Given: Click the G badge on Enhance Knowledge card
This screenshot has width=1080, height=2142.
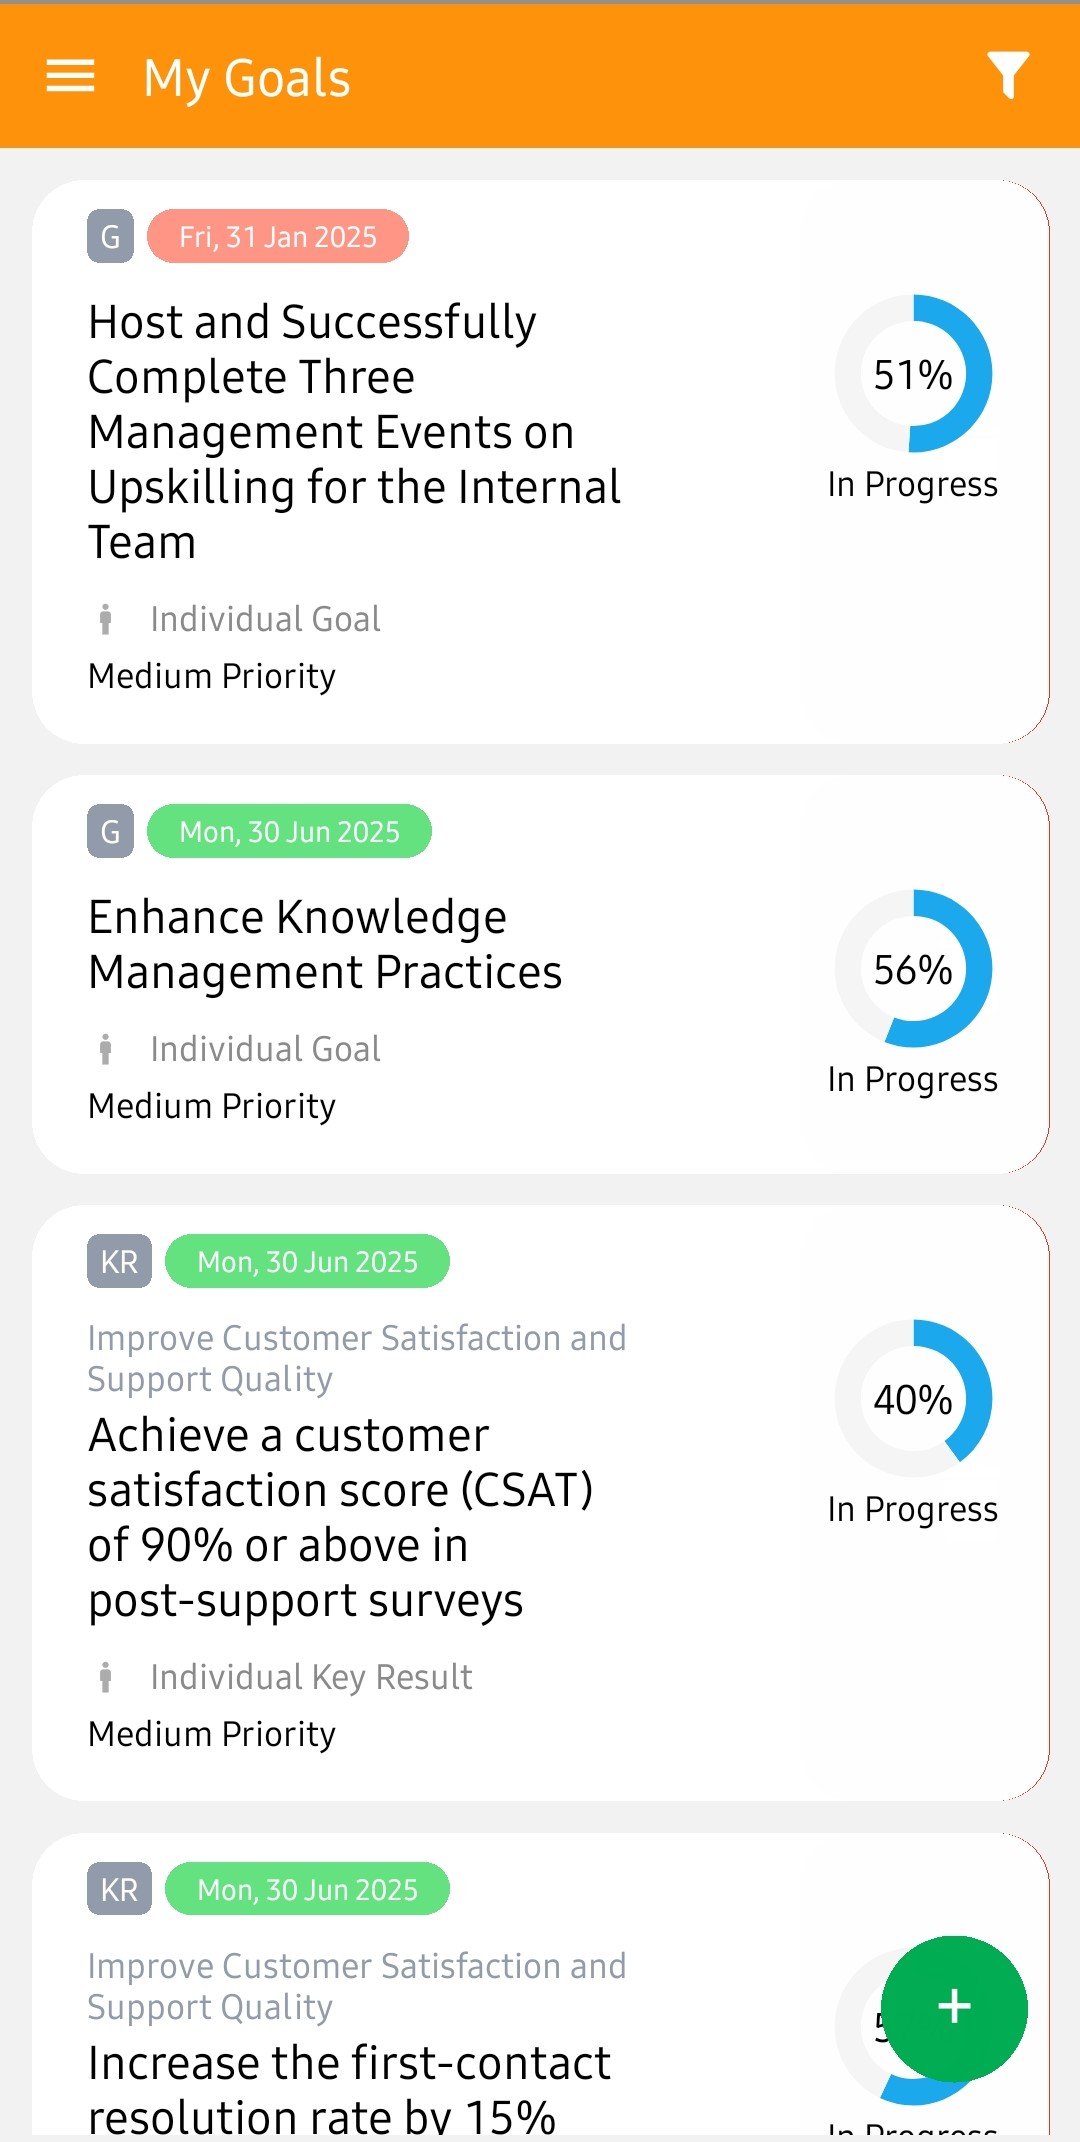Looking at the screenshot, I should coord(110,832).
